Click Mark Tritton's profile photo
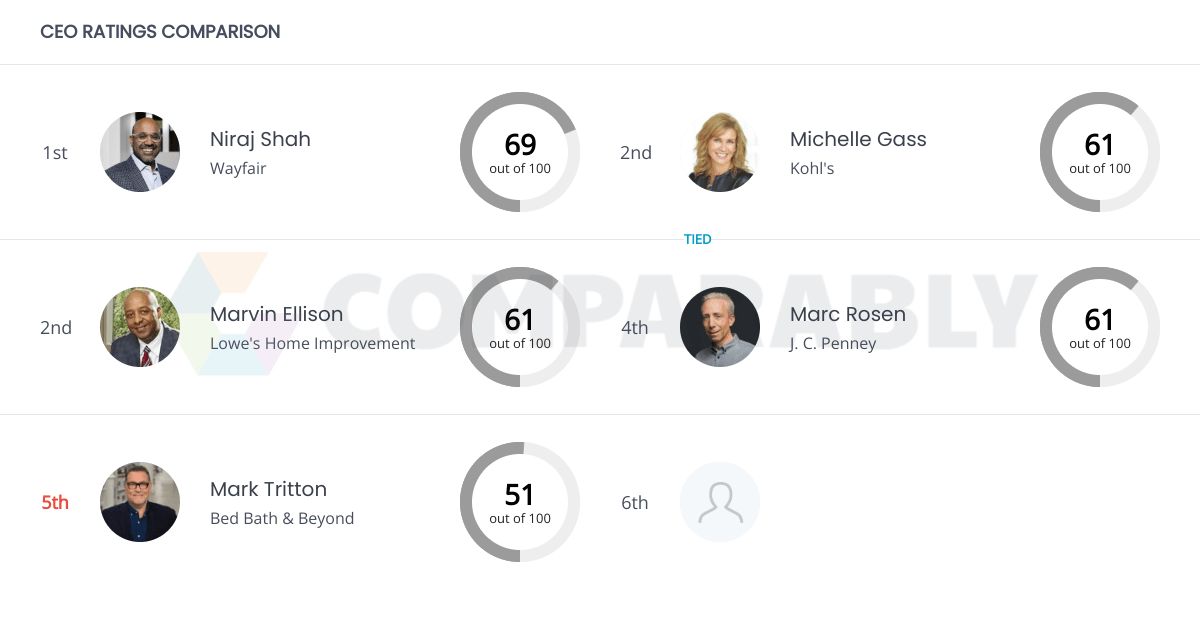The height and width of the screenshot is (630, 1200). [x=140, y=502]
